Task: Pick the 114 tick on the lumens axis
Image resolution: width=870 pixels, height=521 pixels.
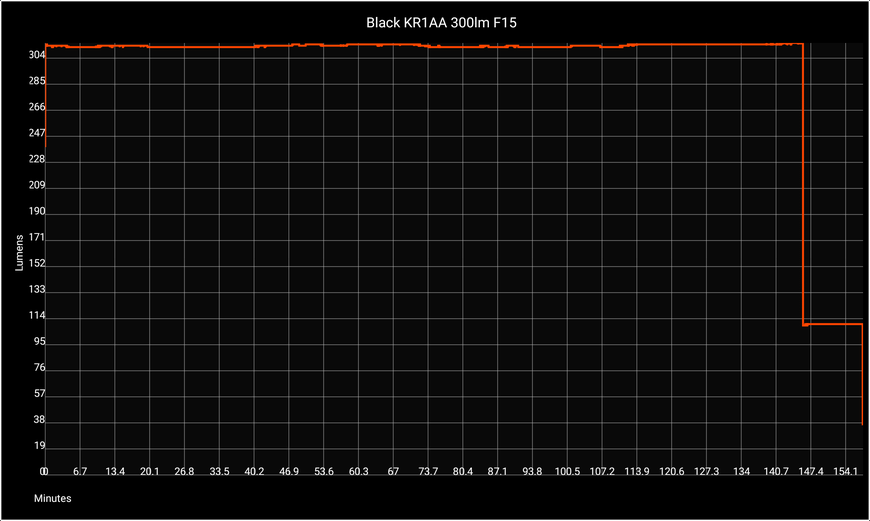Action: 36,316
